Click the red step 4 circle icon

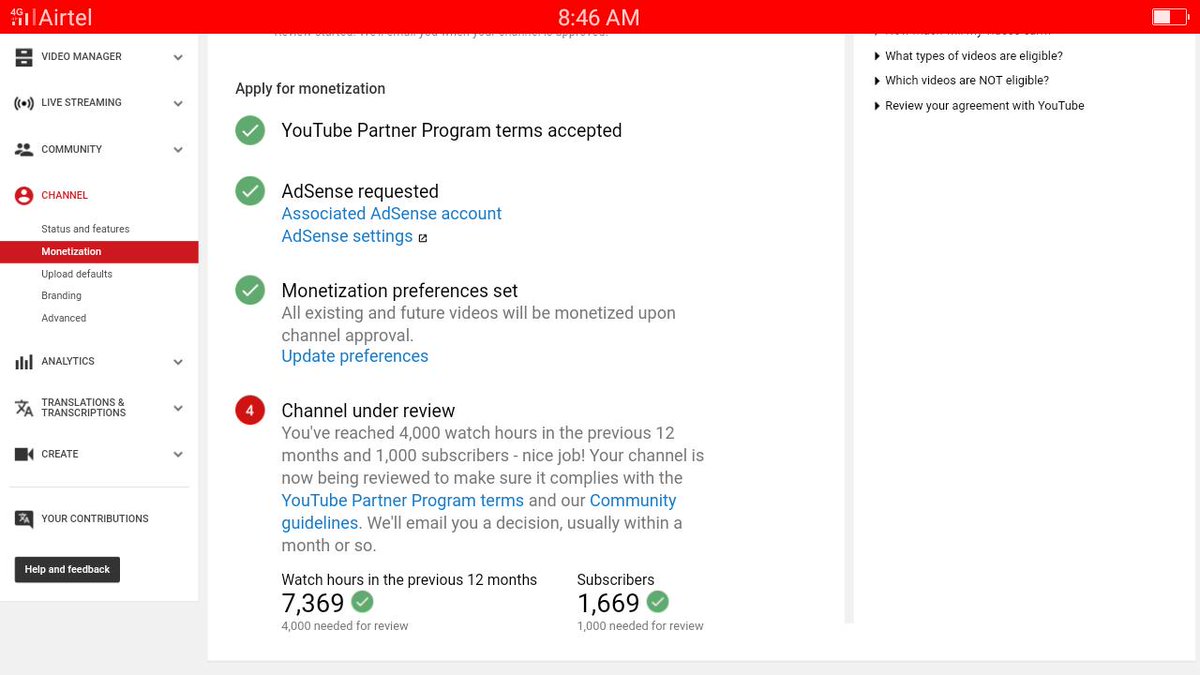click(x=250, y=410)
